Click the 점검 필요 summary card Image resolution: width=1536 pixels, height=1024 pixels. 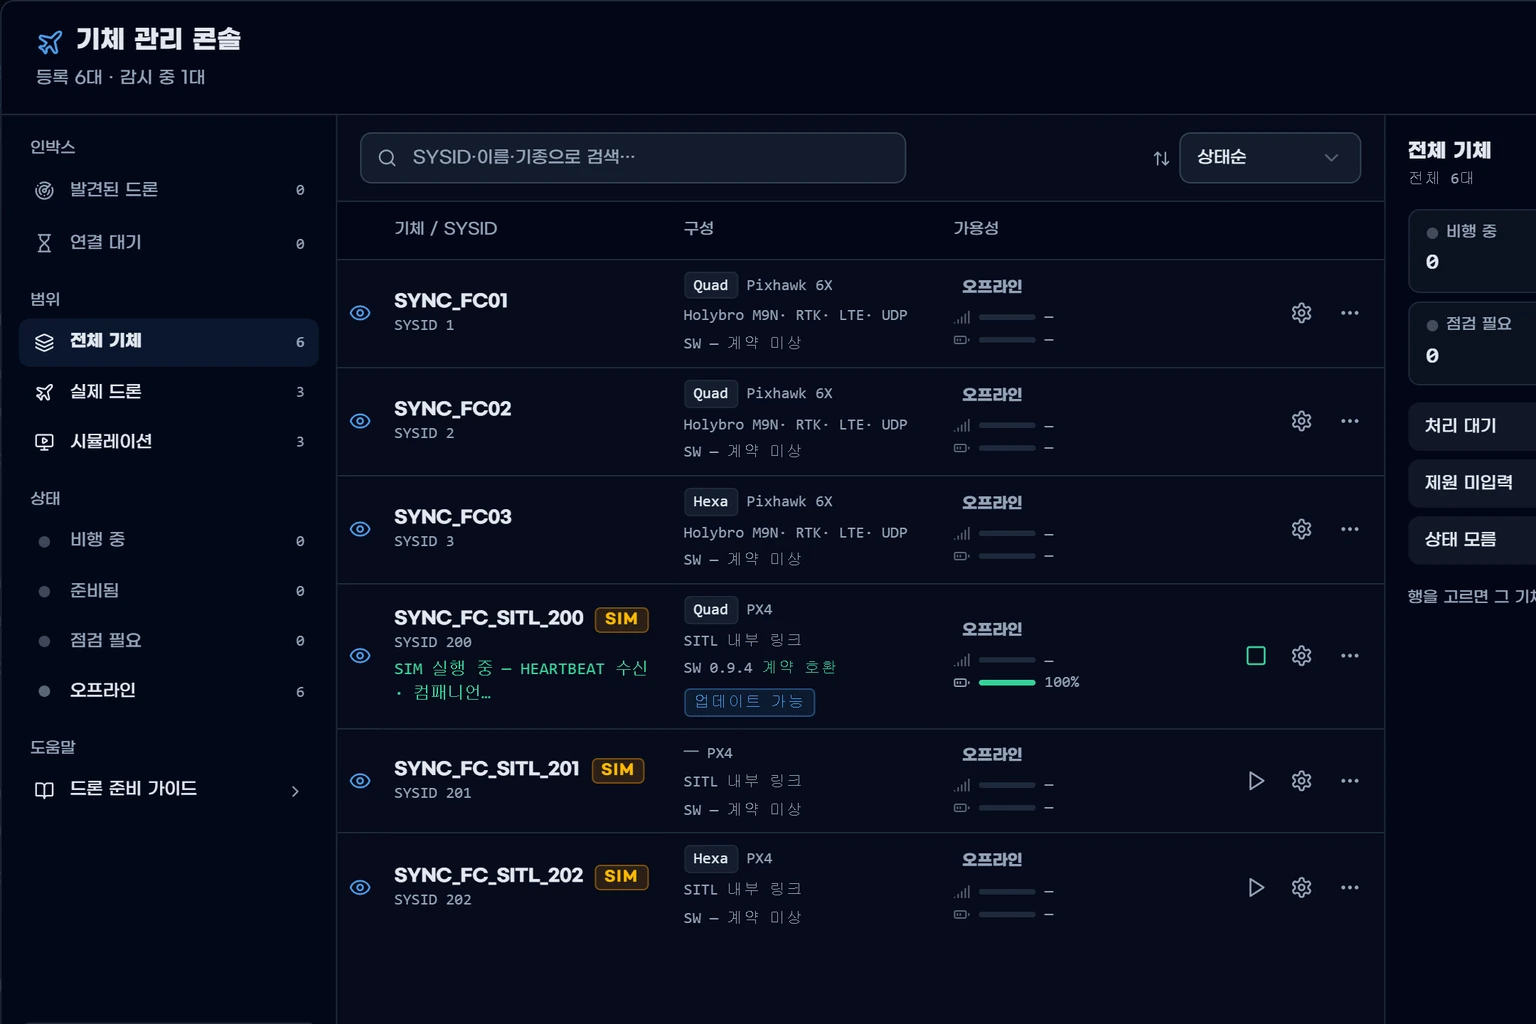click(x=1472, y=343)
